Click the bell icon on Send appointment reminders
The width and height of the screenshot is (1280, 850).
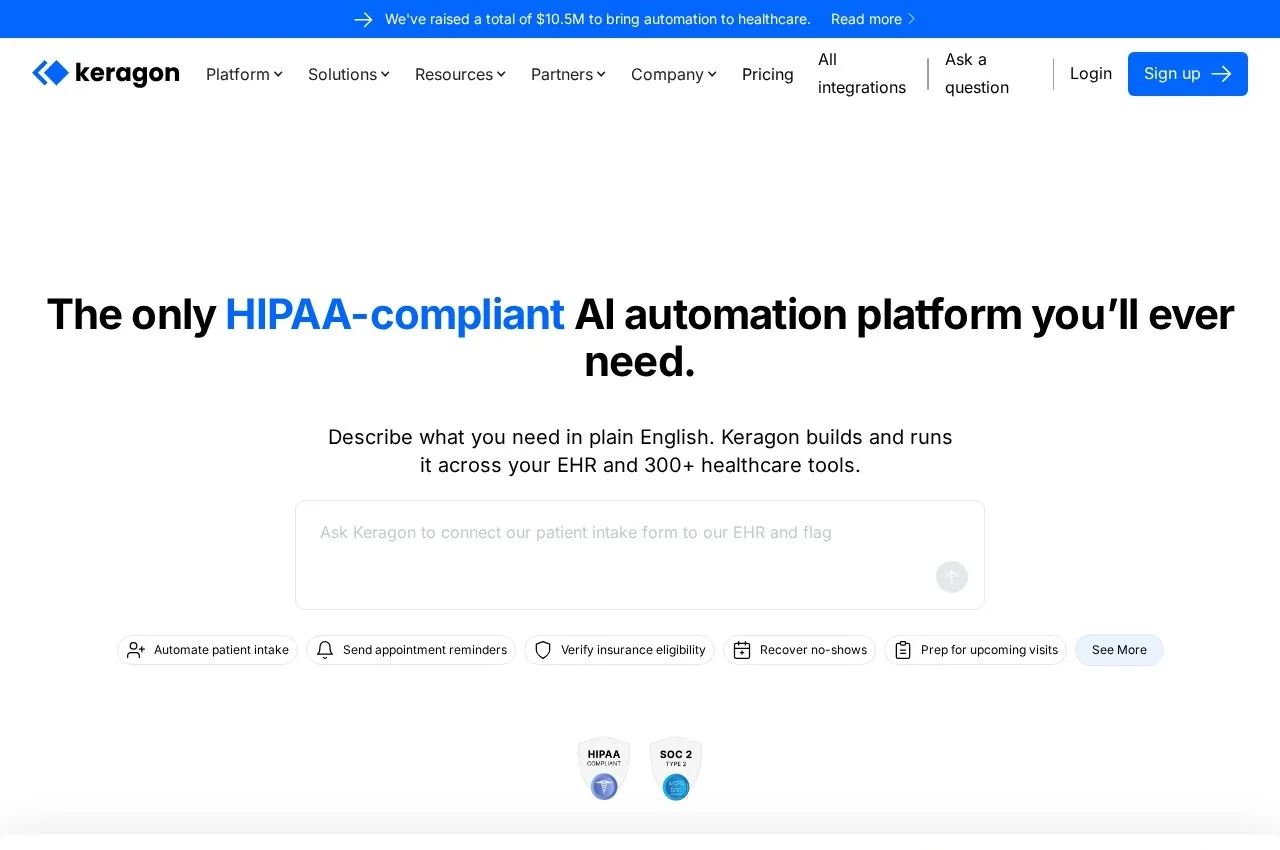click(325, 650)
